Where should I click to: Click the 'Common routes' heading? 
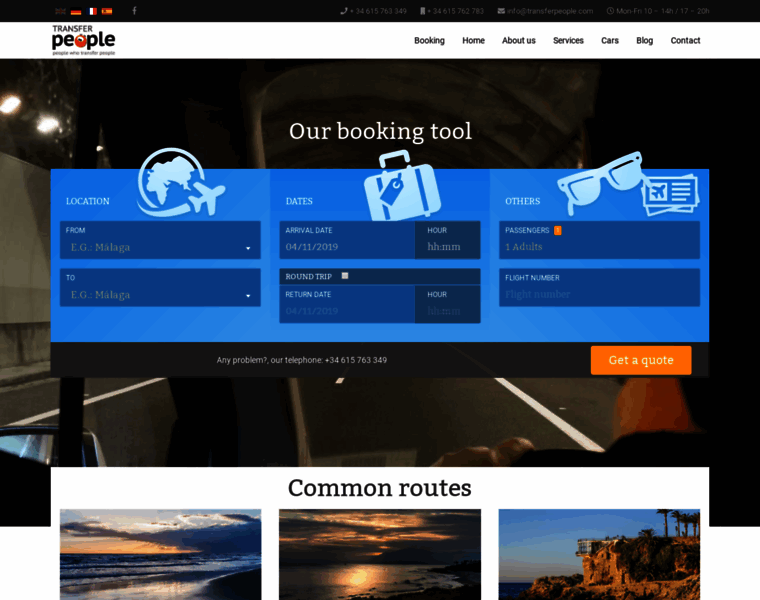pyautogui.click(x=380, y=488)
